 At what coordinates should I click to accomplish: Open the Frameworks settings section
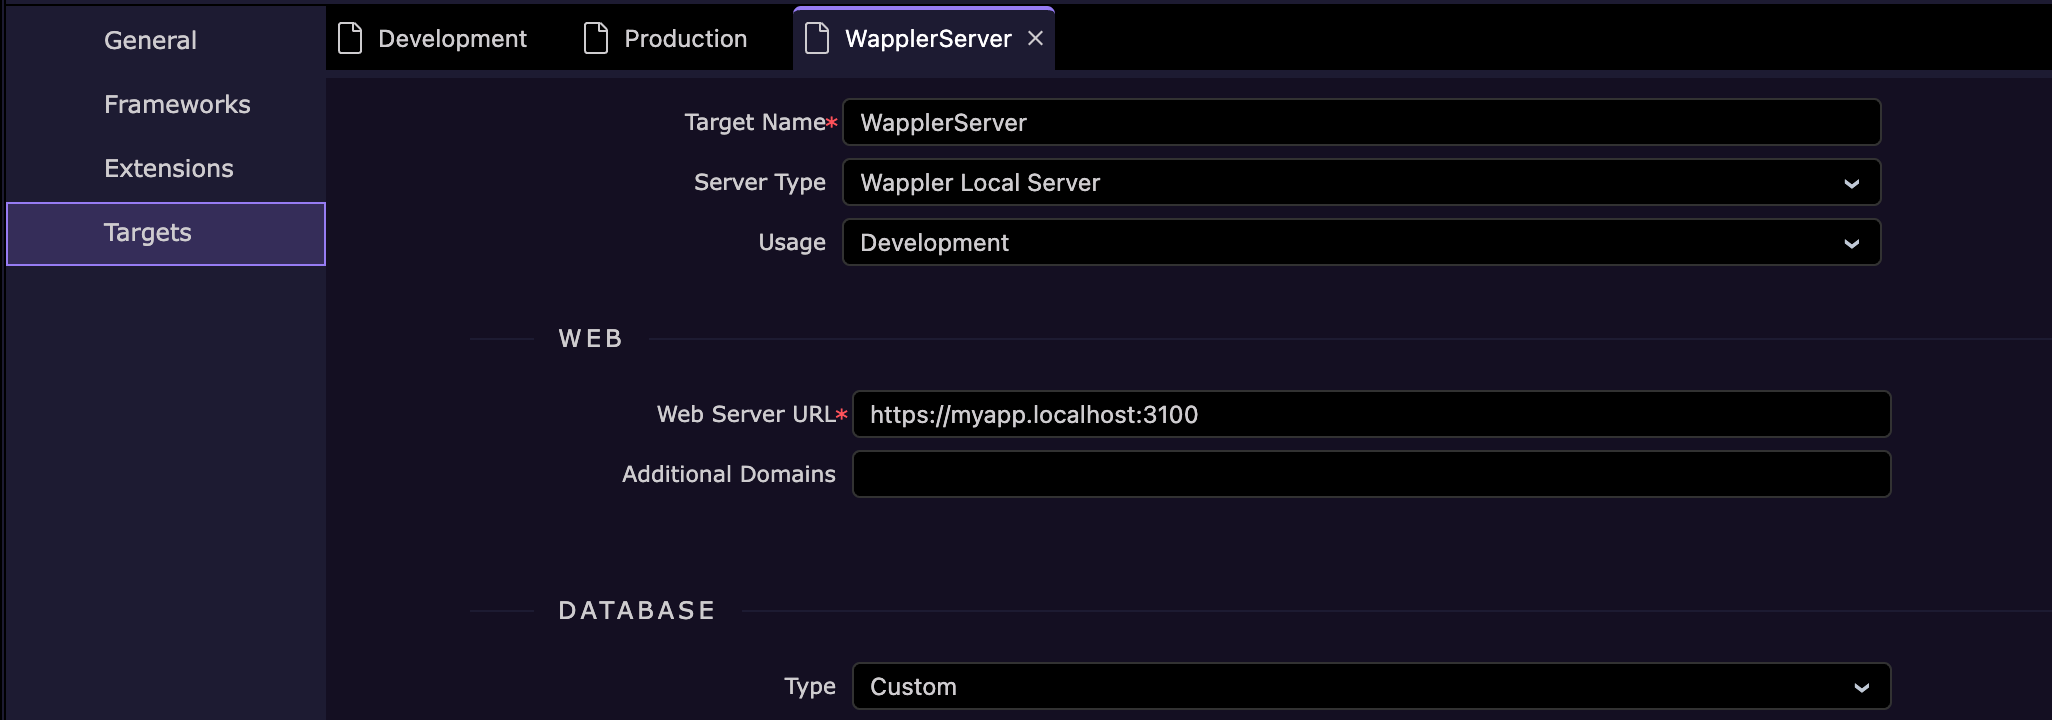177,104
